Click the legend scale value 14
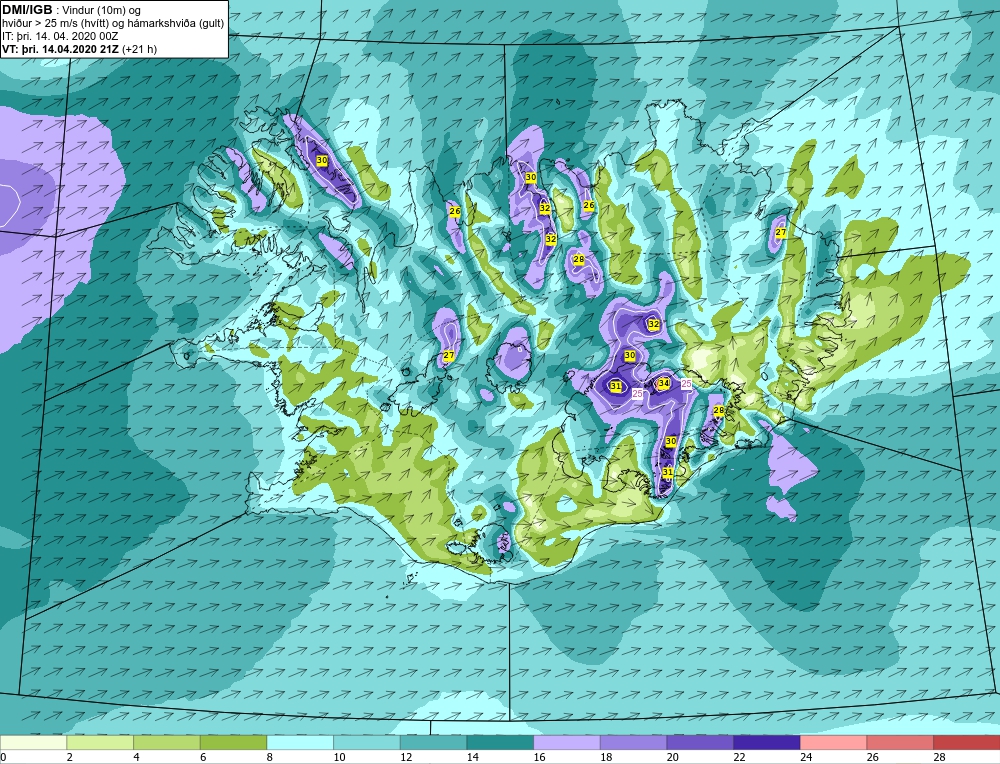 coord(473,757)
